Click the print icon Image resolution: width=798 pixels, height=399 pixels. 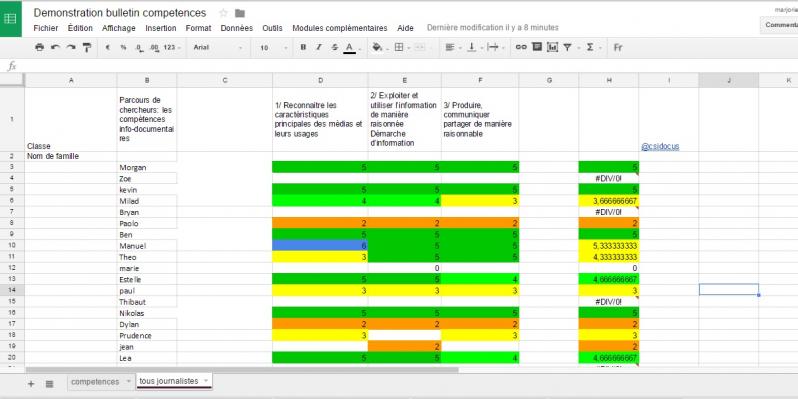40,47
